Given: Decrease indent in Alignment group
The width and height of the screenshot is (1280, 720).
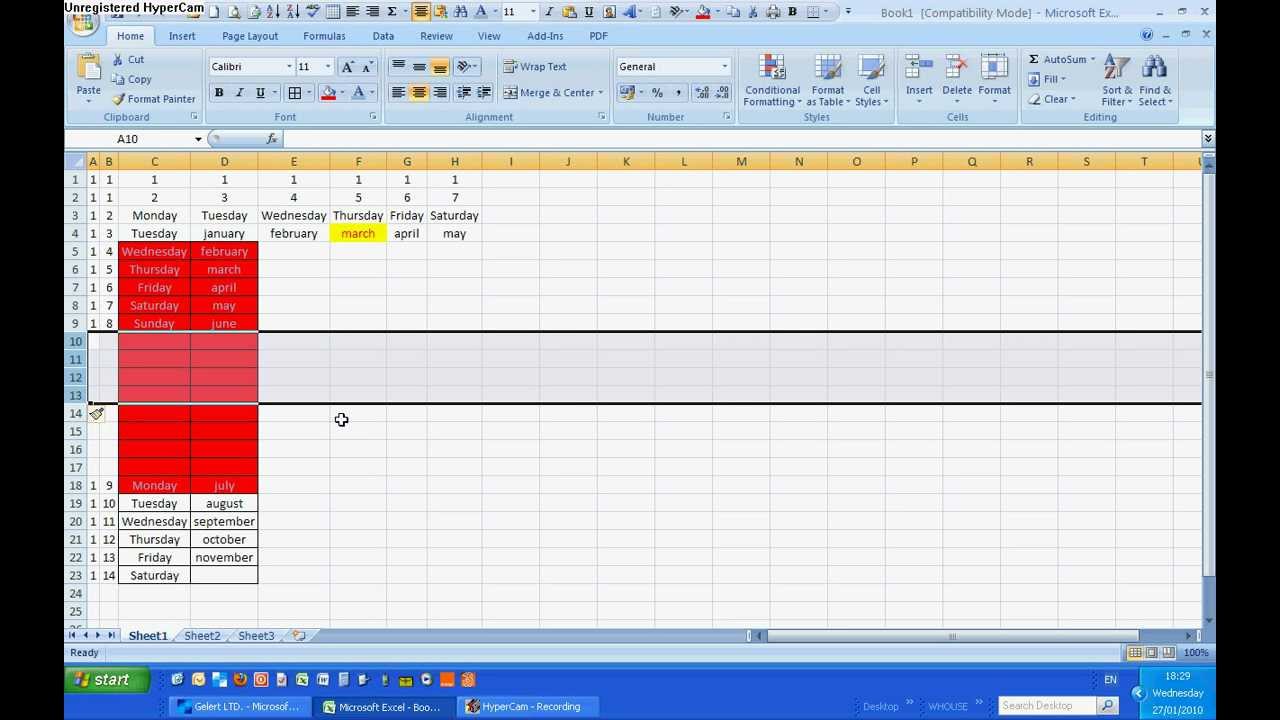Looking at the screenshot, I should tap(463, 93).
